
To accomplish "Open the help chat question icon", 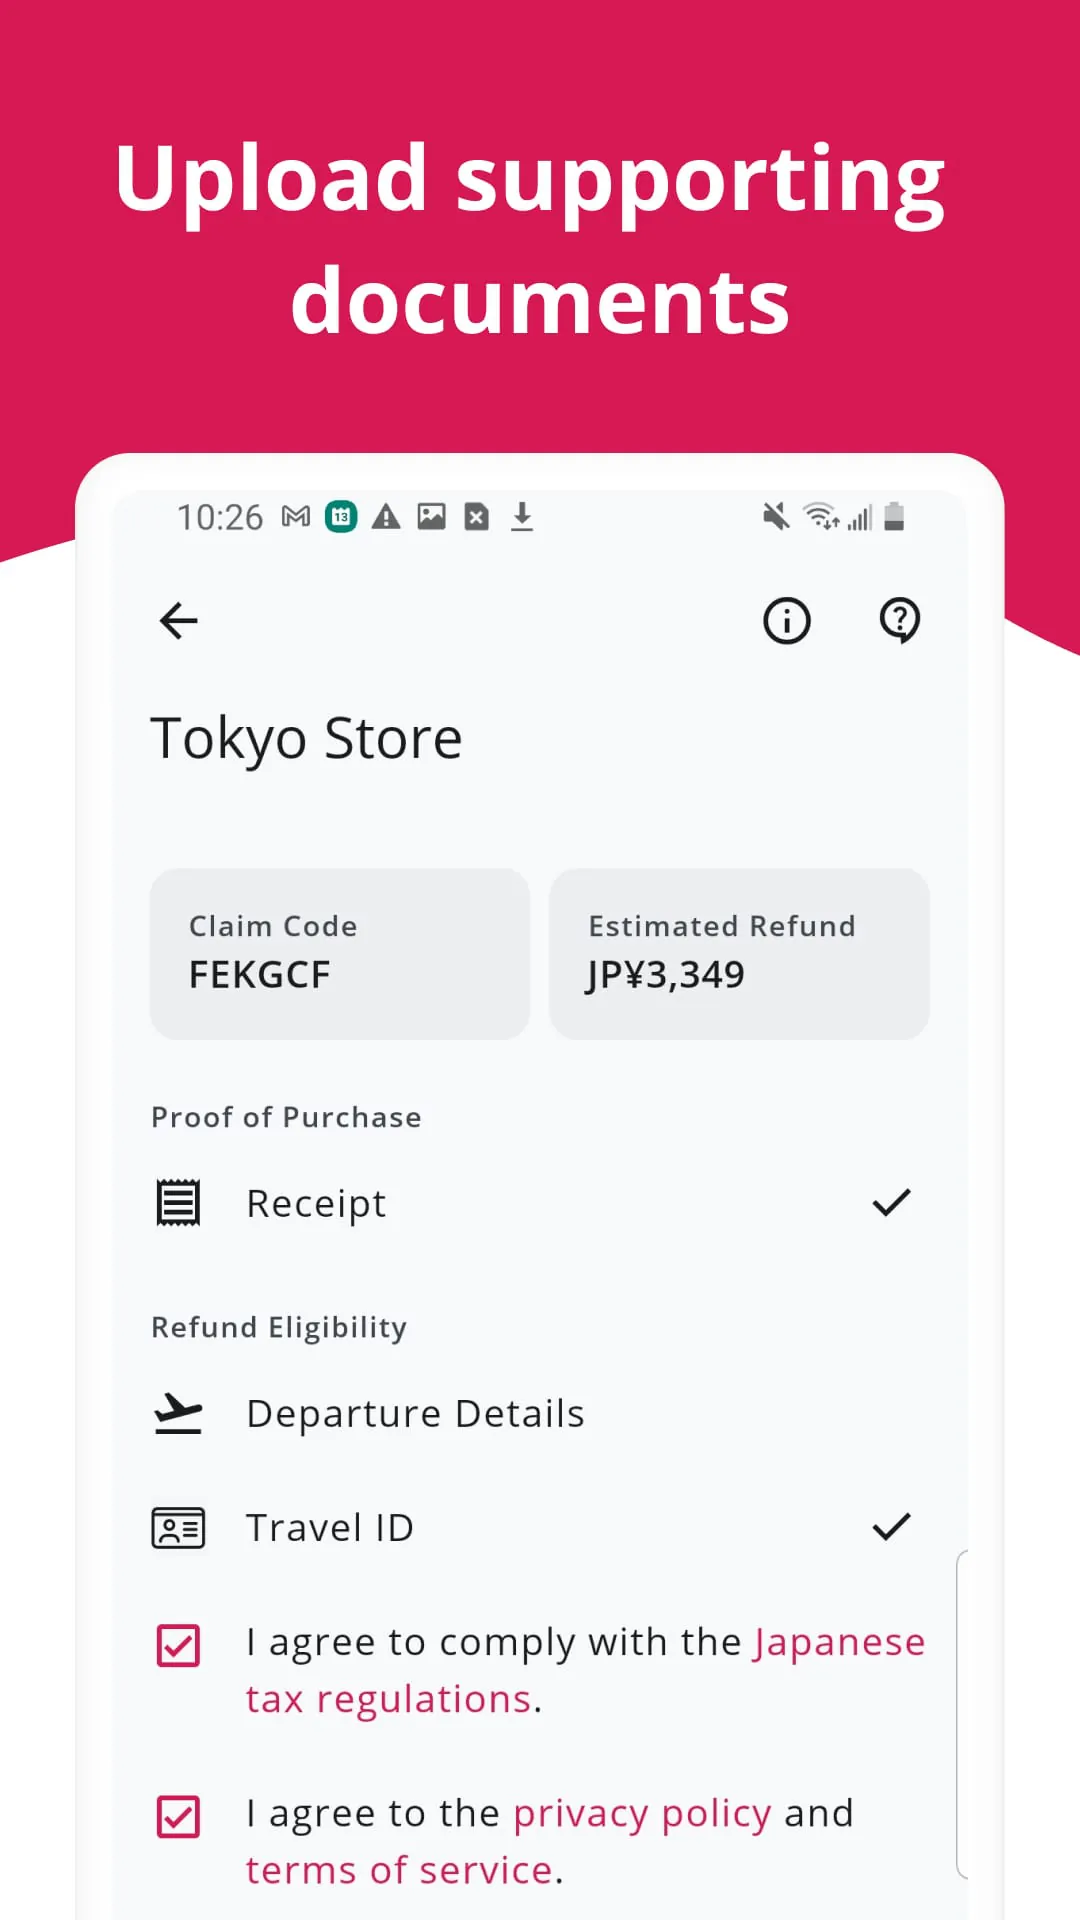I will [x=900, y=621].
